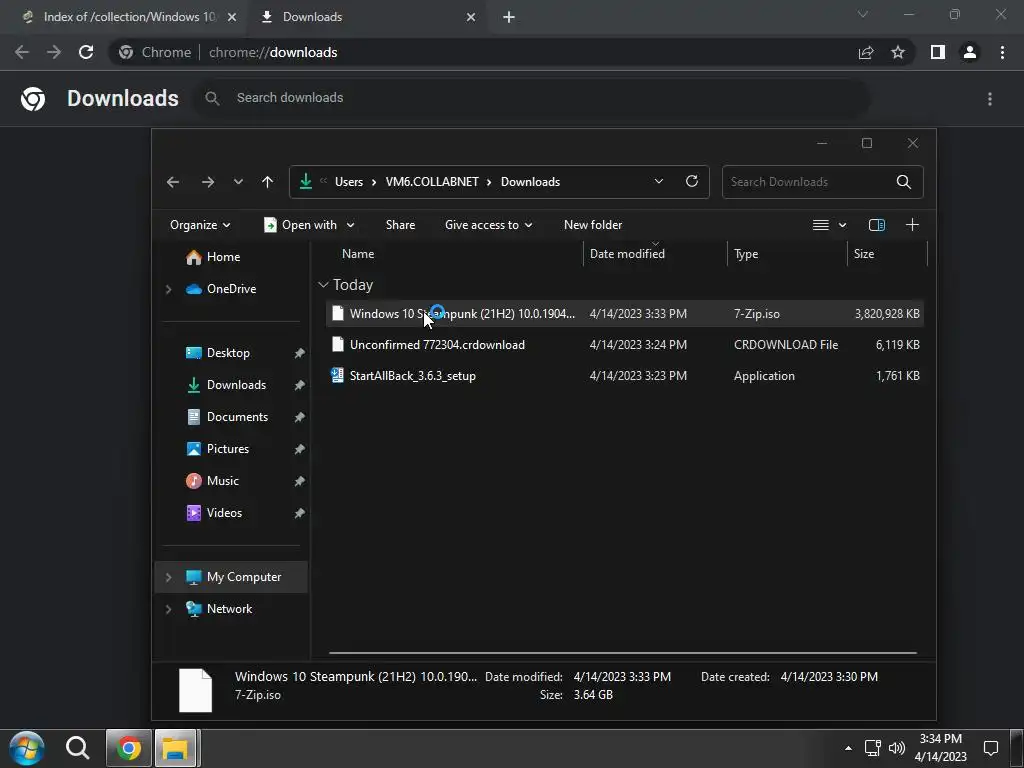The width and height of the screenshot is (1024, 768).
Task: Create a New folder
Action: [593, 225]
